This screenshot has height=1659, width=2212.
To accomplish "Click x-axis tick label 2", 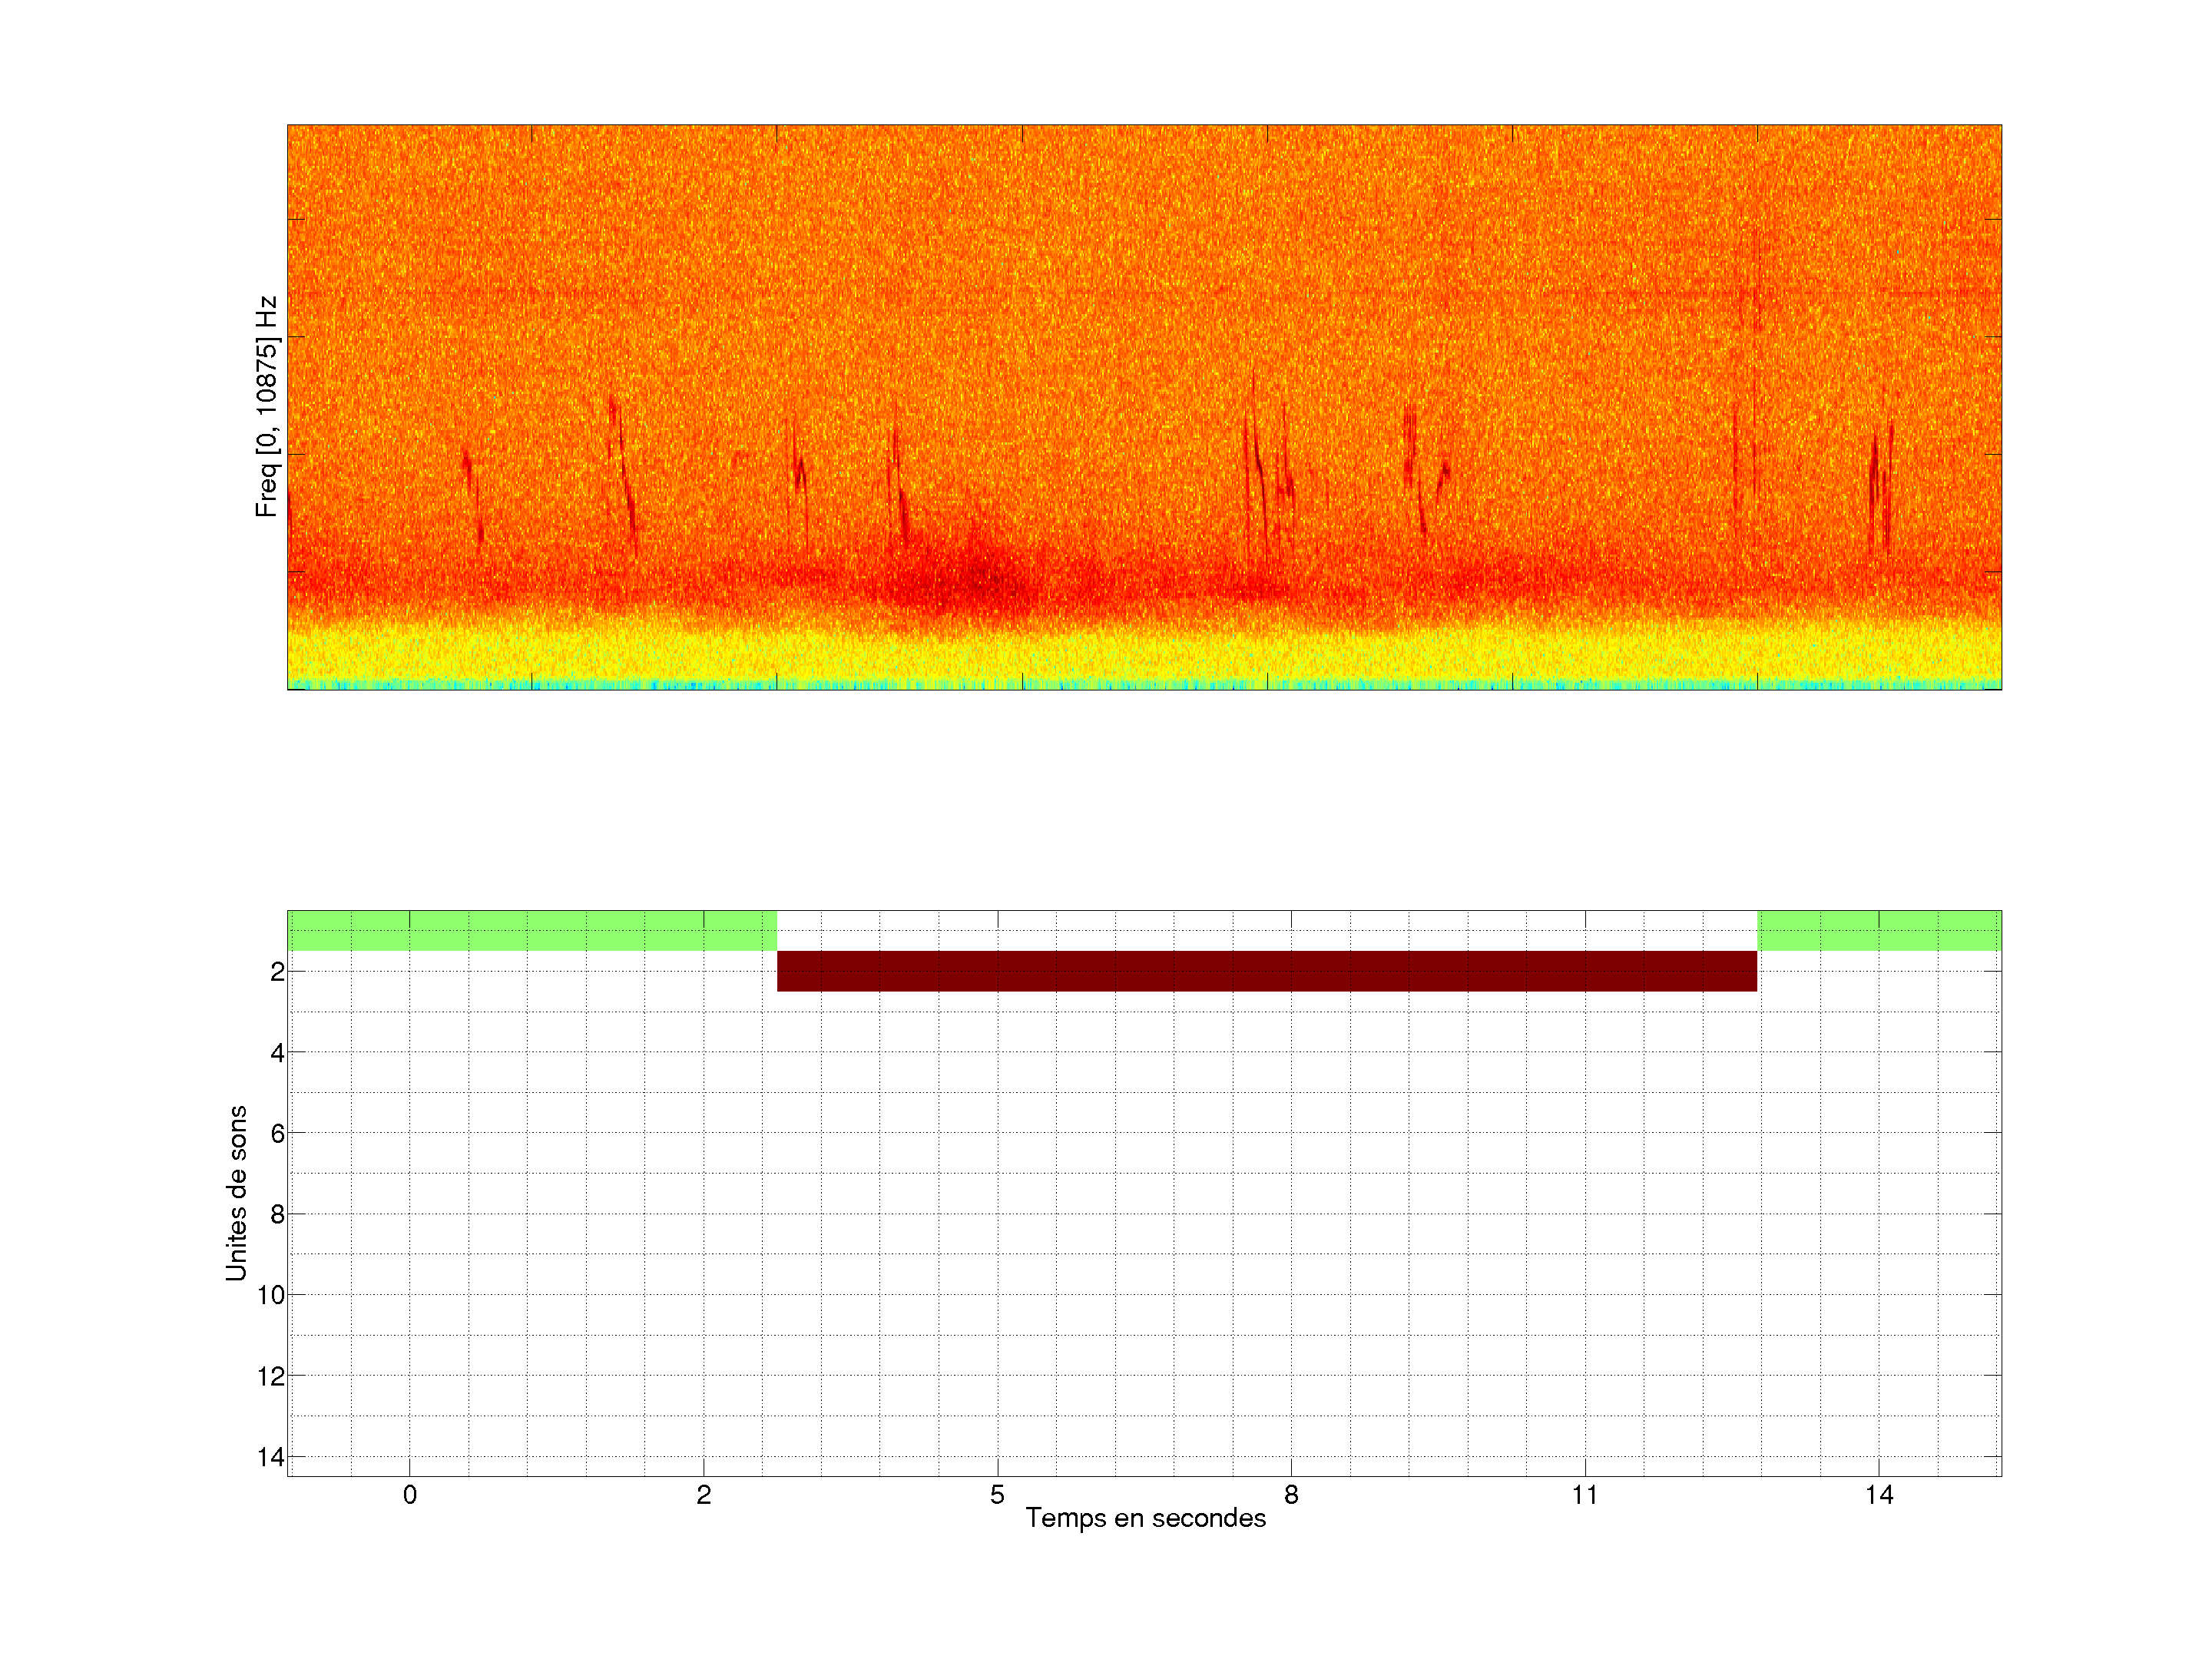I will coord(704,1495).
